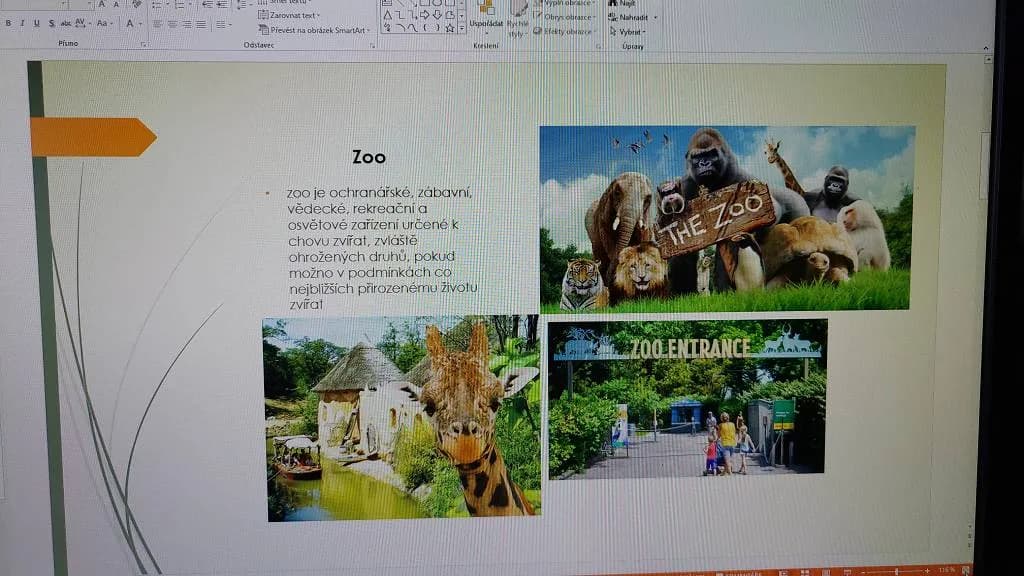
Task: Open the Zarovnat text dropdown
Action: point(289,15)
